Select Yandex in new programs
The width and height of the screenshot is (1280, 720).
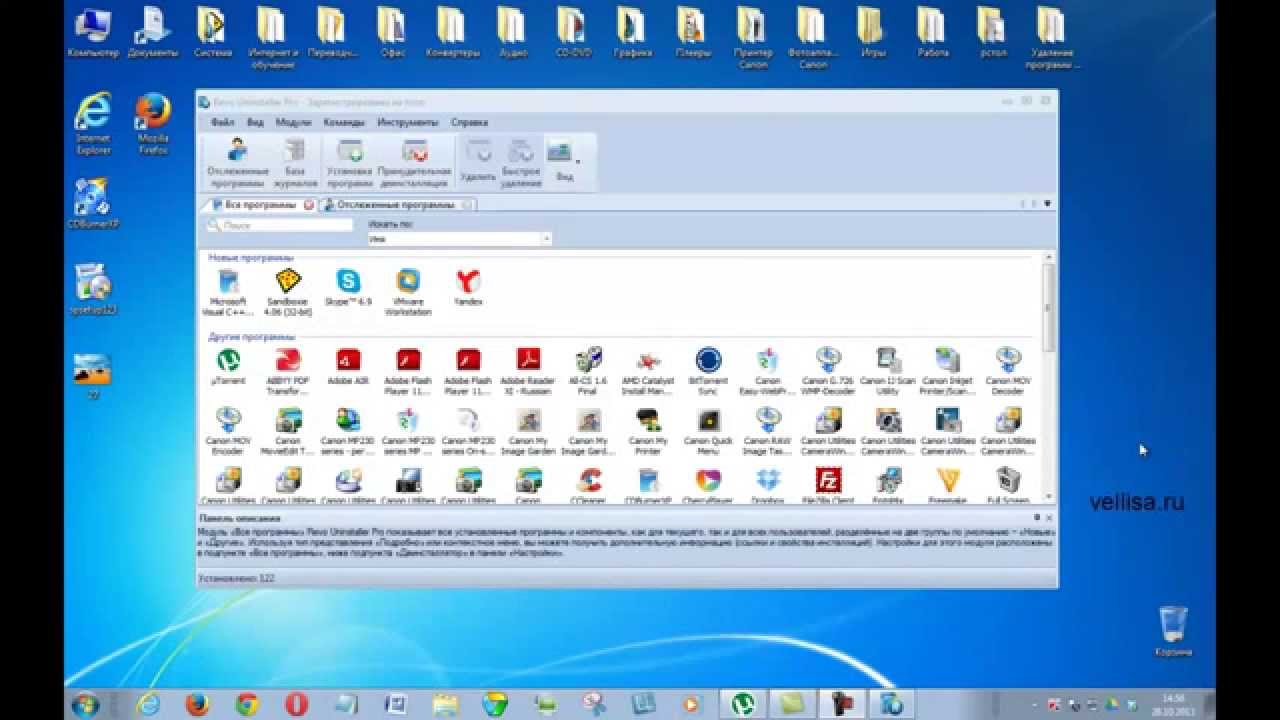tap(468, 288)
